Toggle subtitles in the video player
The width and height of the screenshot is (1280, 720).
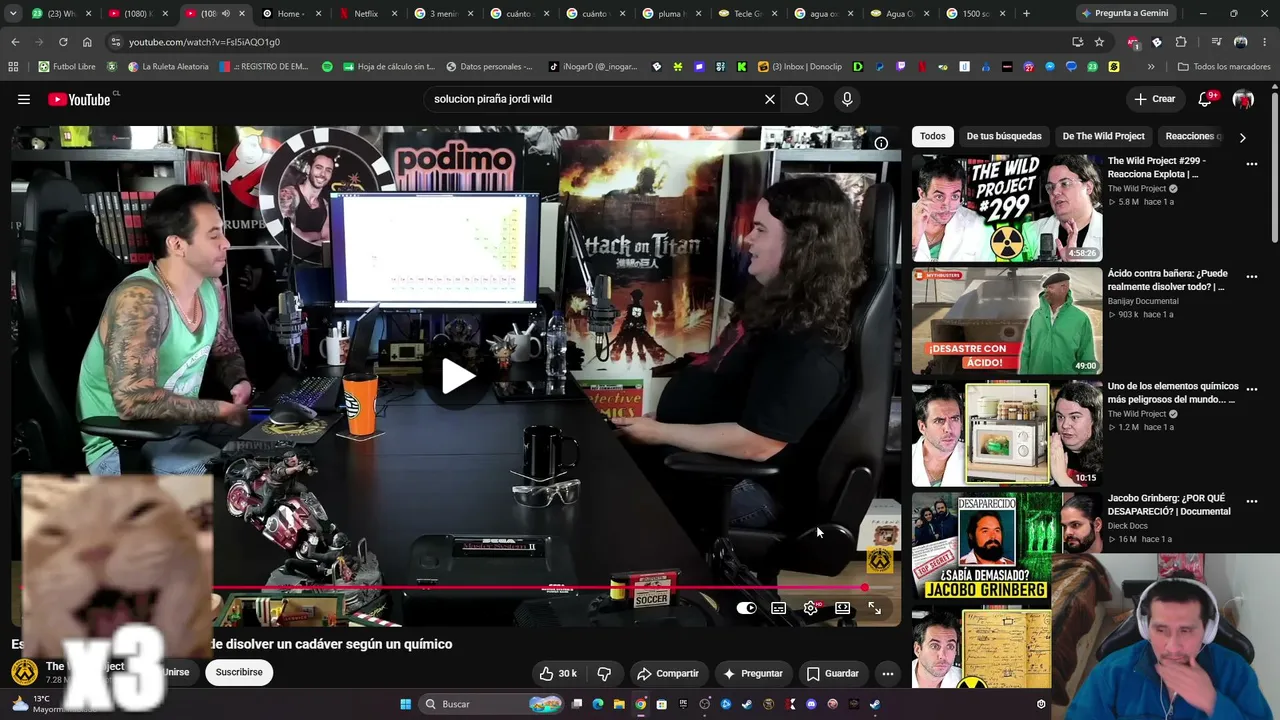tap(779, 608)
